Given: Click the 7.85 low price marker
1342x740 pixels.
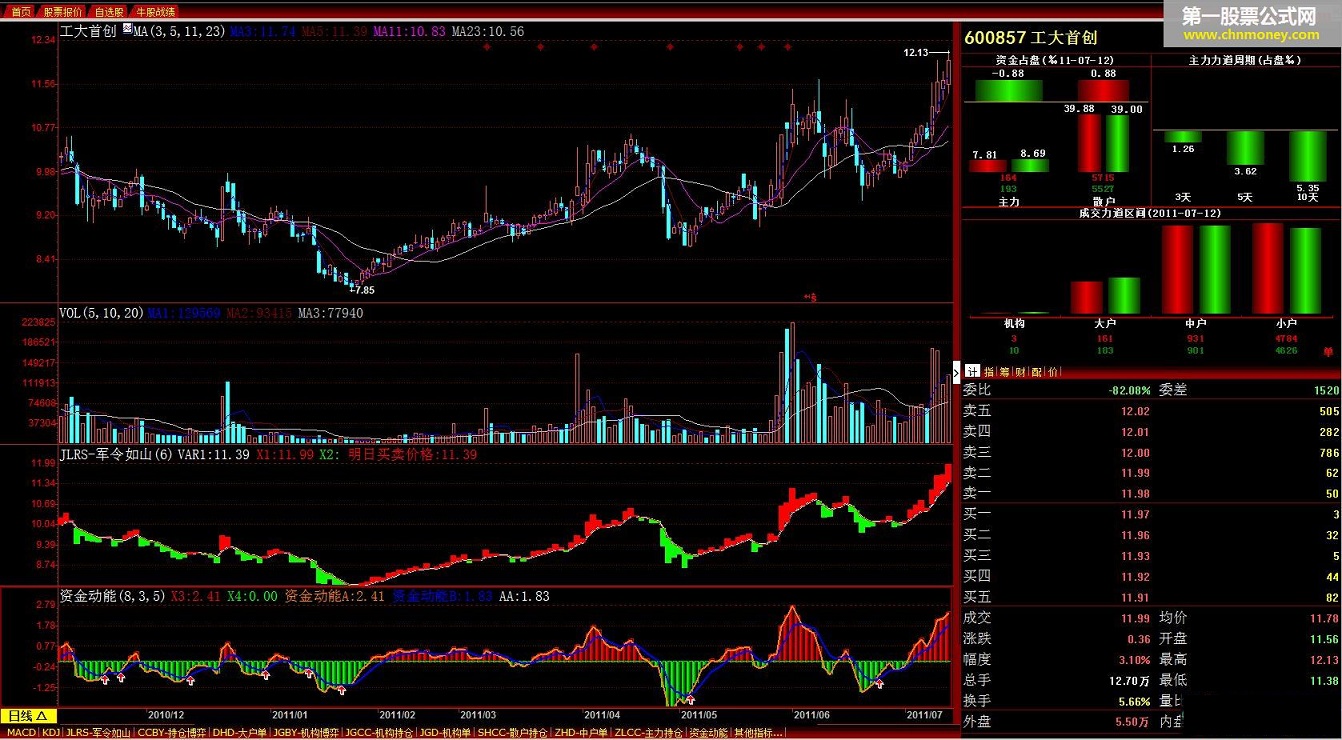Looking at the screenshot, I should tap(364, 290).
